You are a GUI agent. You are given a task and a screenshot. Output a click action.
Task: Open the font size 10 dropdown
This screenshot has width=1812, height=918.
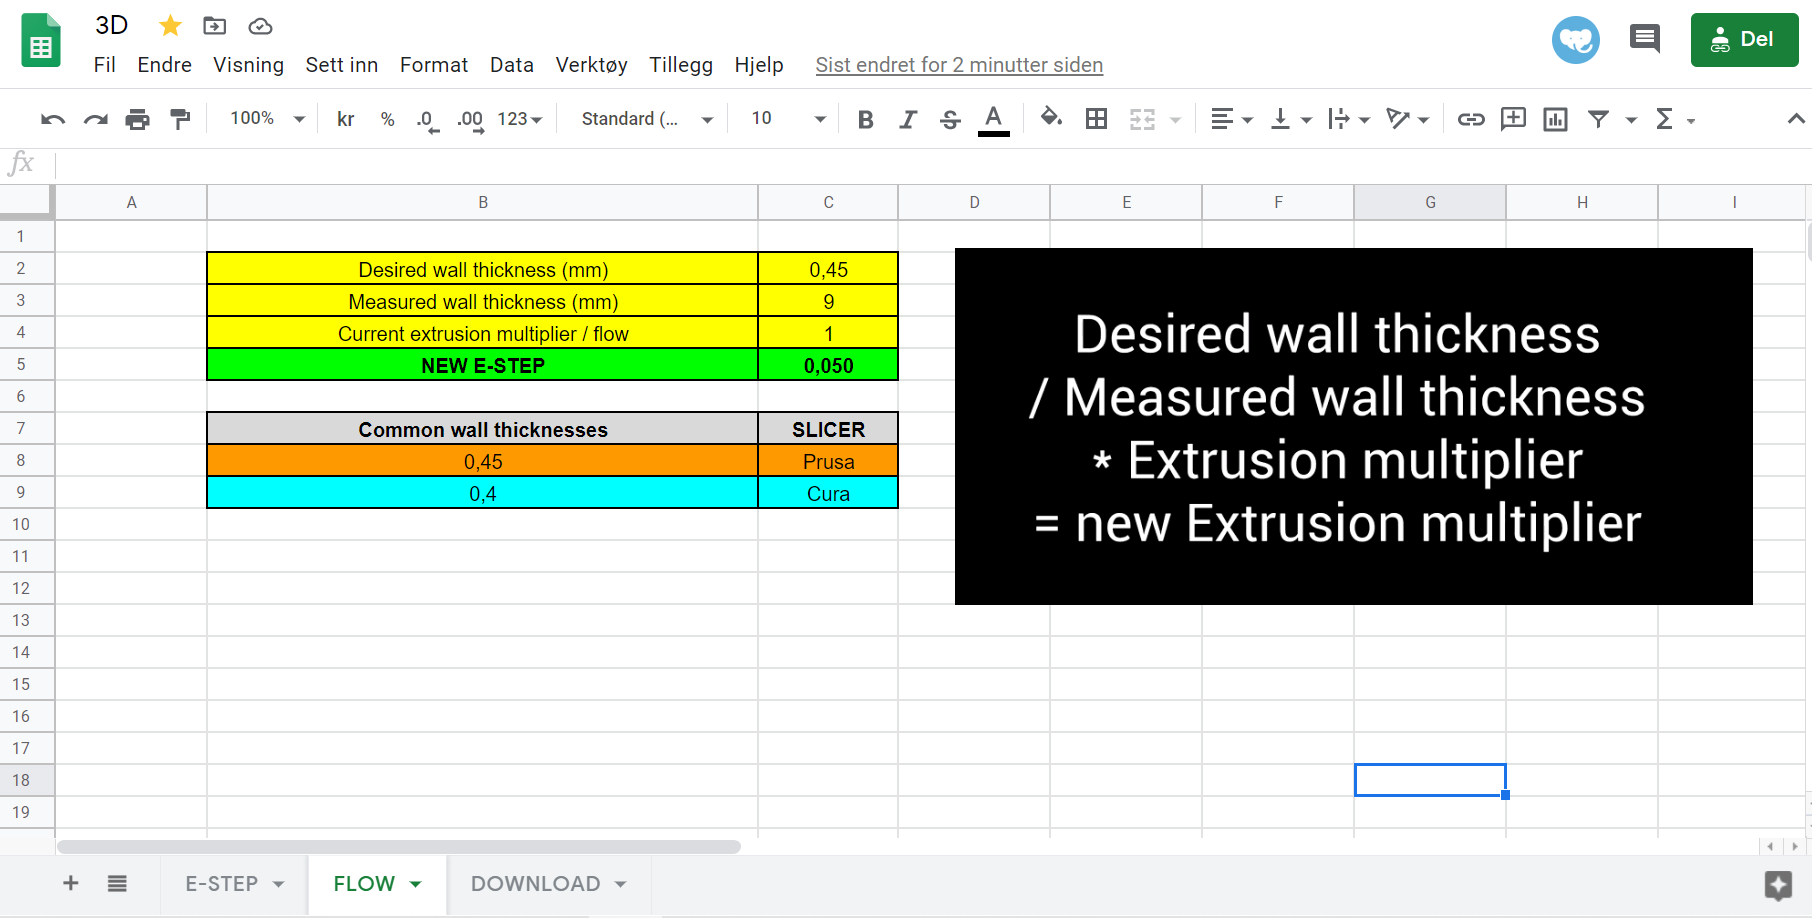click(x=789, y=119)
